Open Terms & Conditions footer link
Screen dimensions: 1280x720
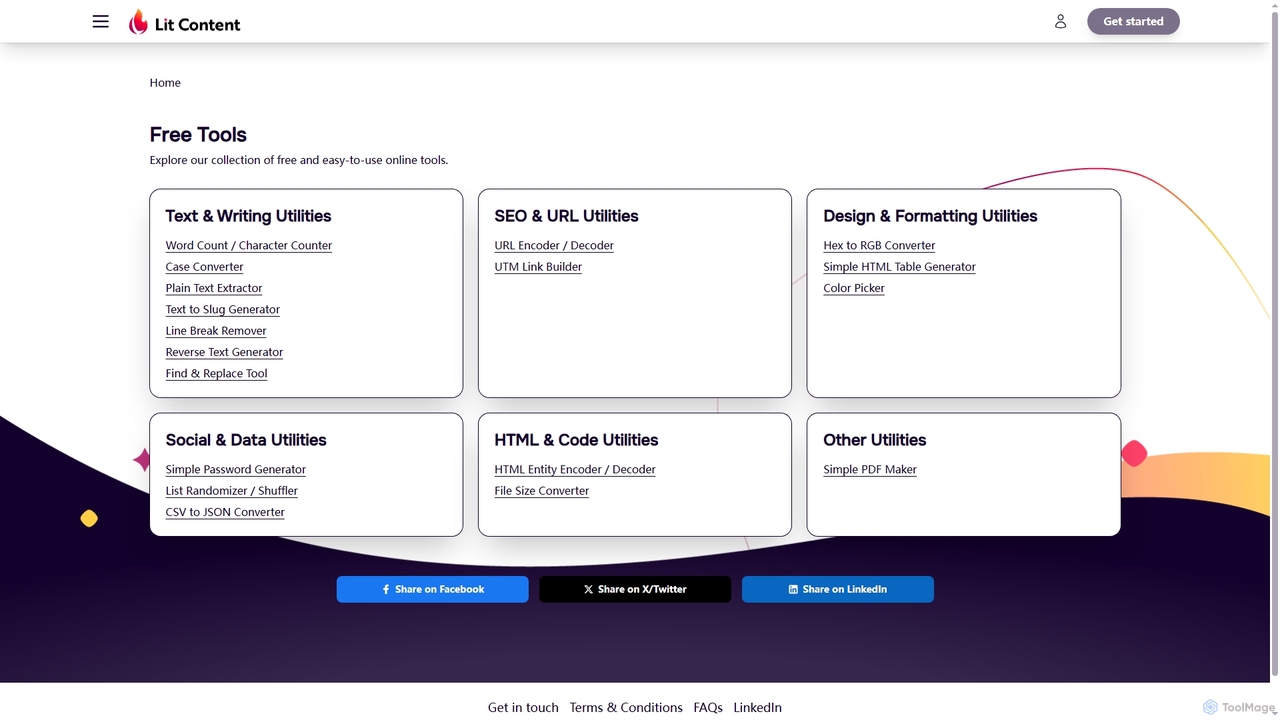(626, 707)
